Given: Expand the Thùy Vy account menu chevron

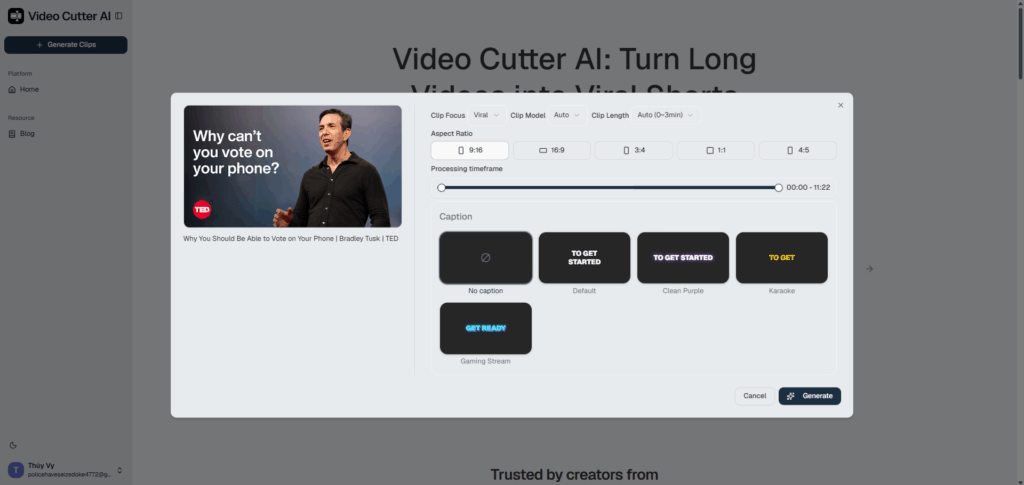Looking at the screenshot, I should pos(120,470).
